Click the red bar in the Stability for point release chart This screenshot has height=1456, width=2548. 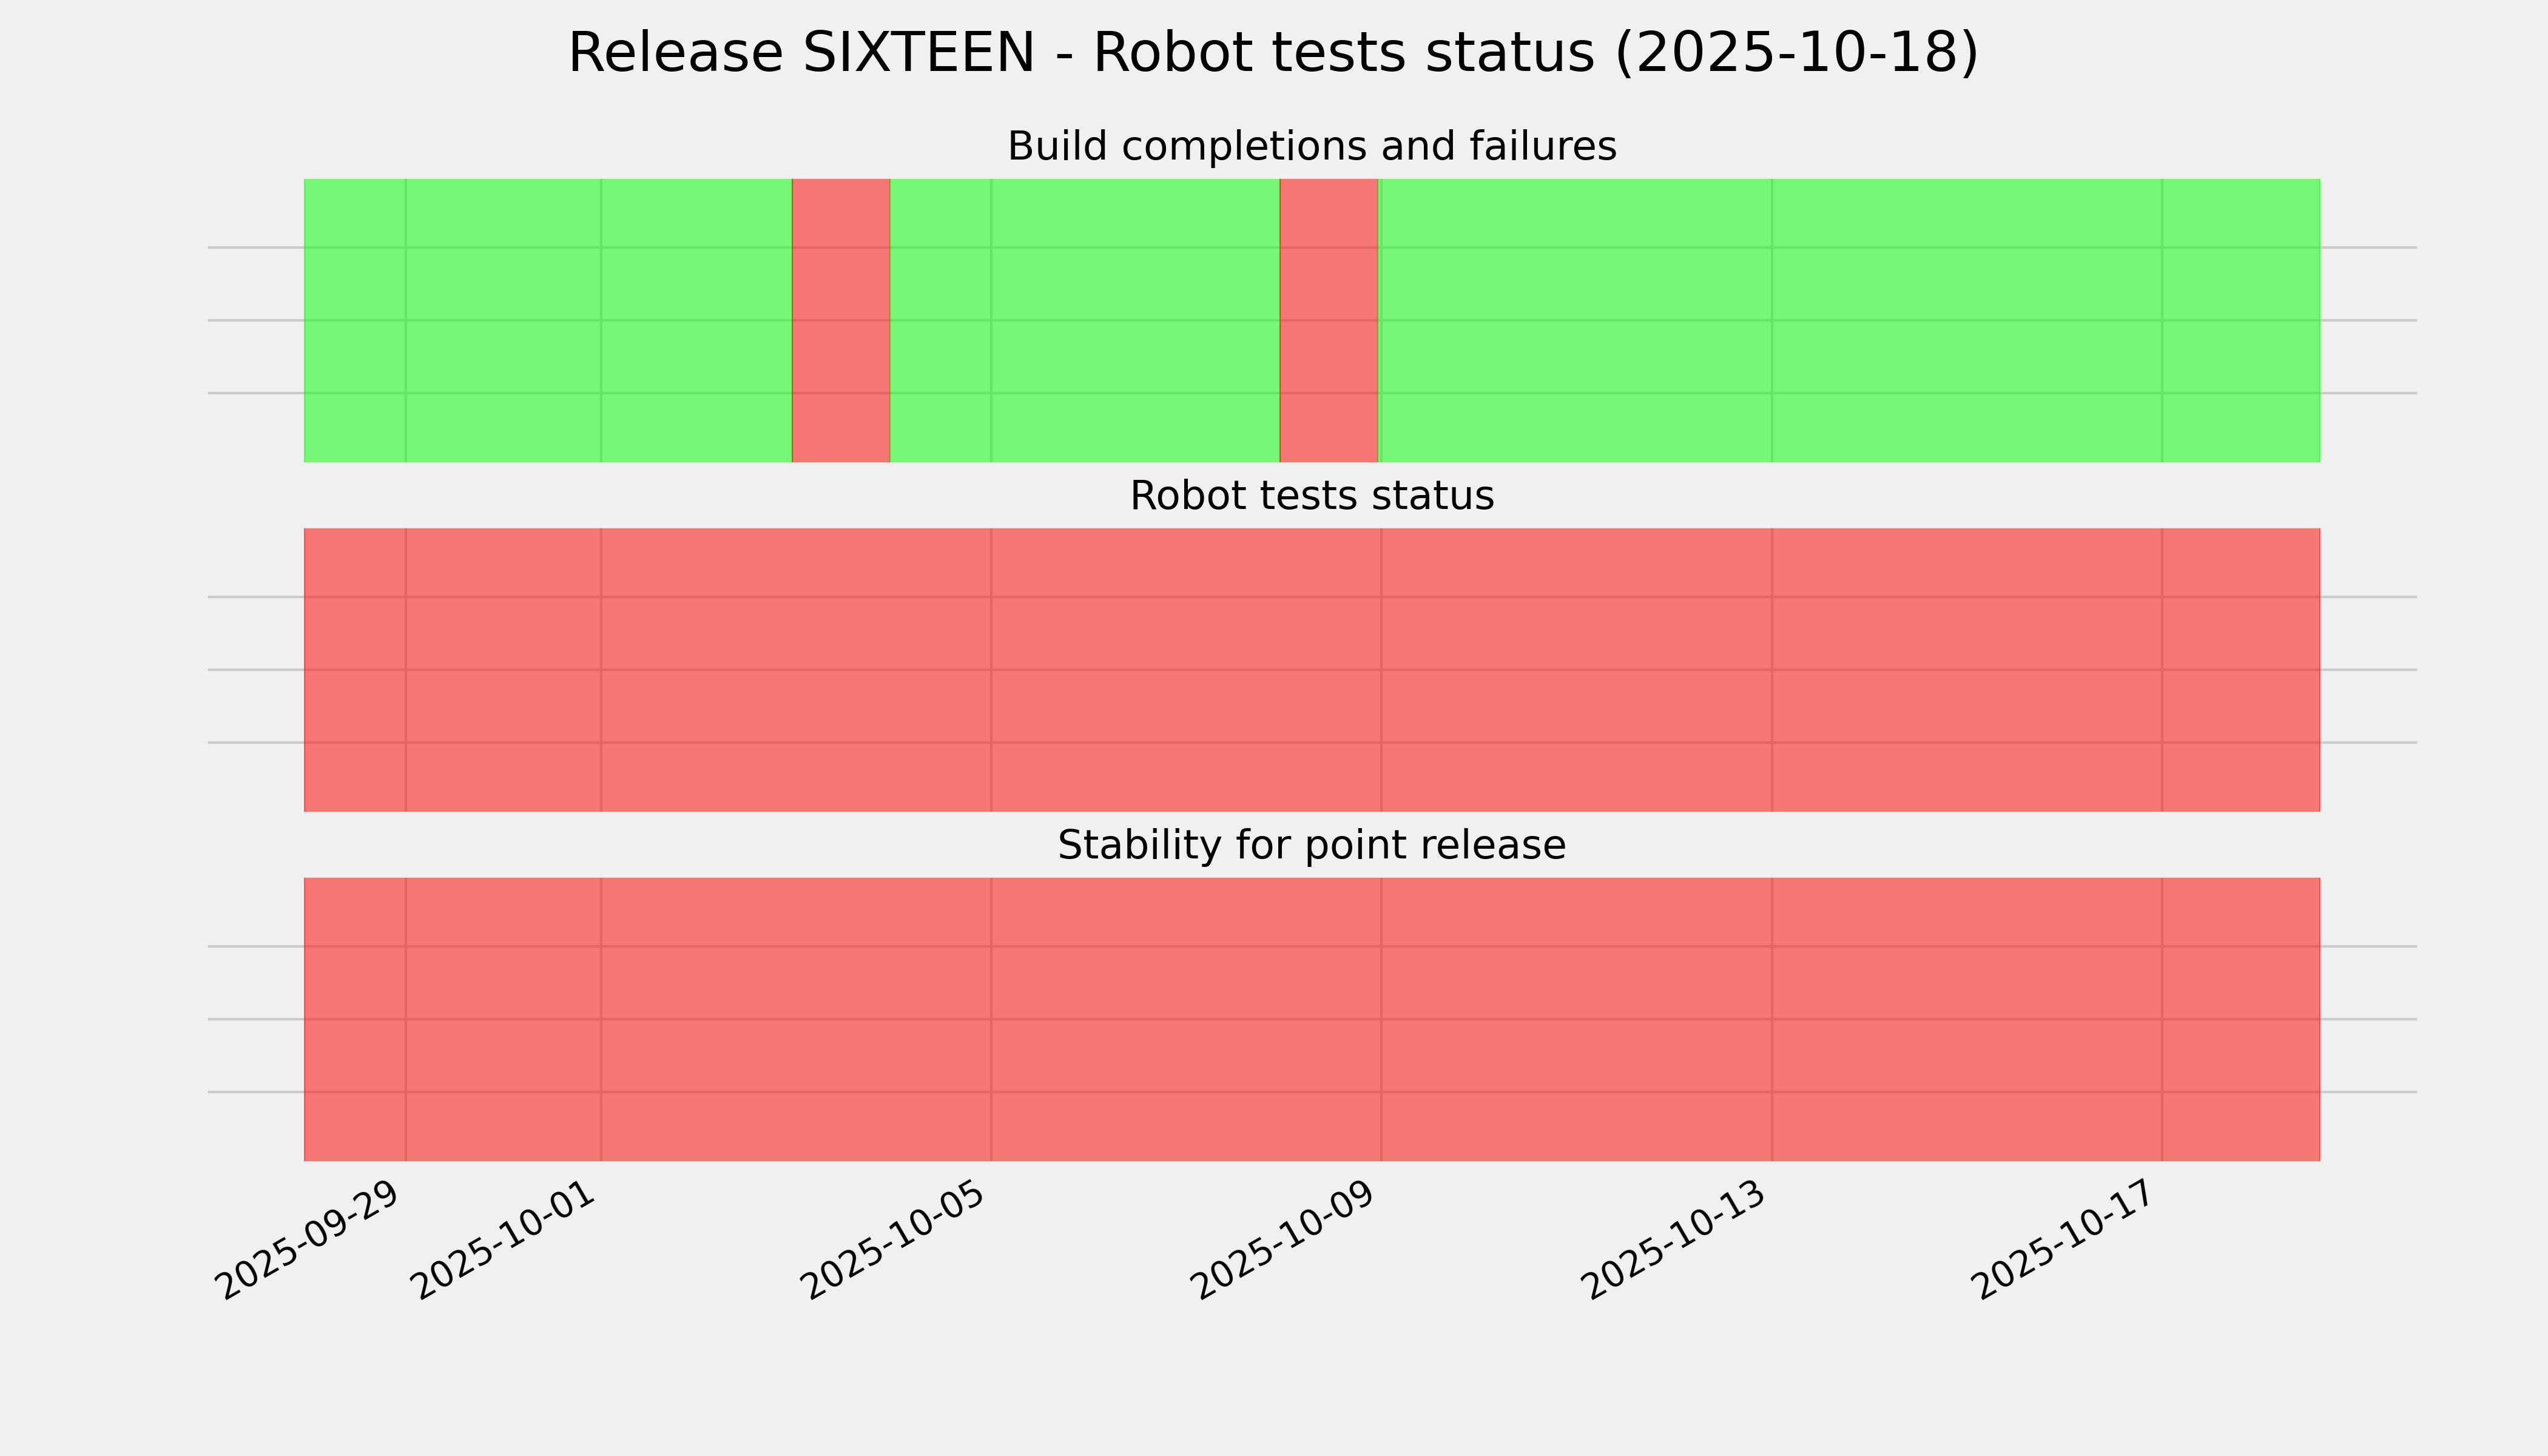pyautogui.click(x=1311, y=1019)
